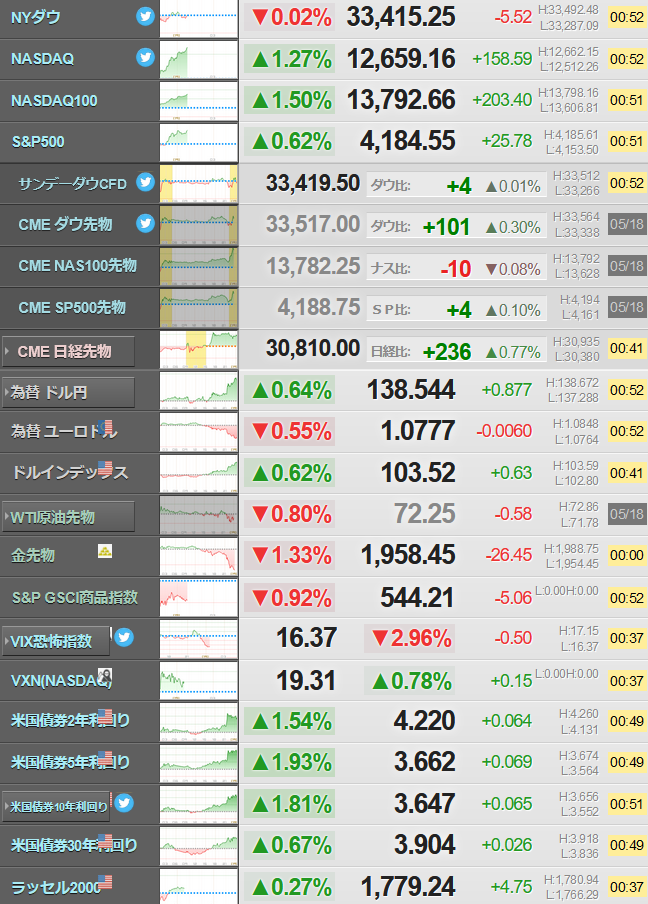Click the Twitter icon in NYダウ row
This screenshot has height=904, width=648.
click(145, 16)
